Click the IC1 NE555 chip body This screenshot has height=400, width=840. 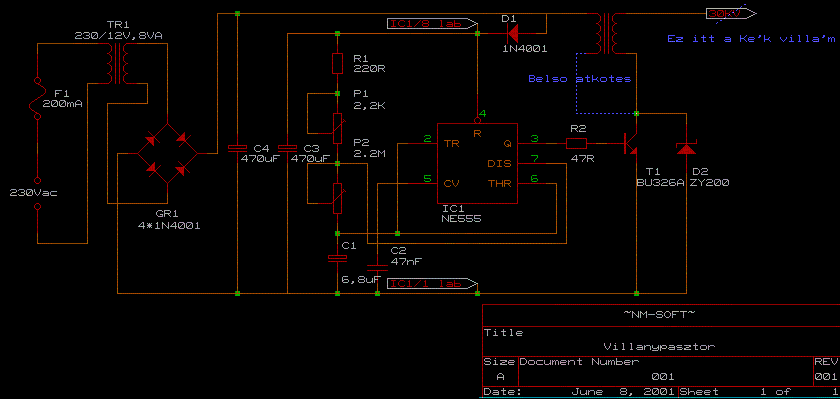(477, 164)
